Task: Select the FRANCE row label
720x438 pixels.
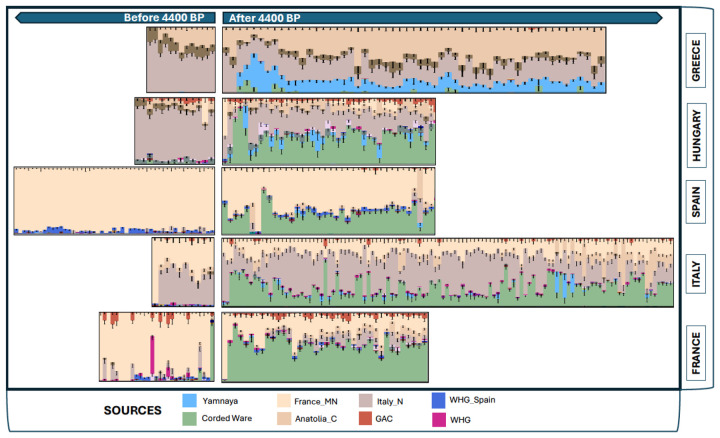Action: (695, 348)
